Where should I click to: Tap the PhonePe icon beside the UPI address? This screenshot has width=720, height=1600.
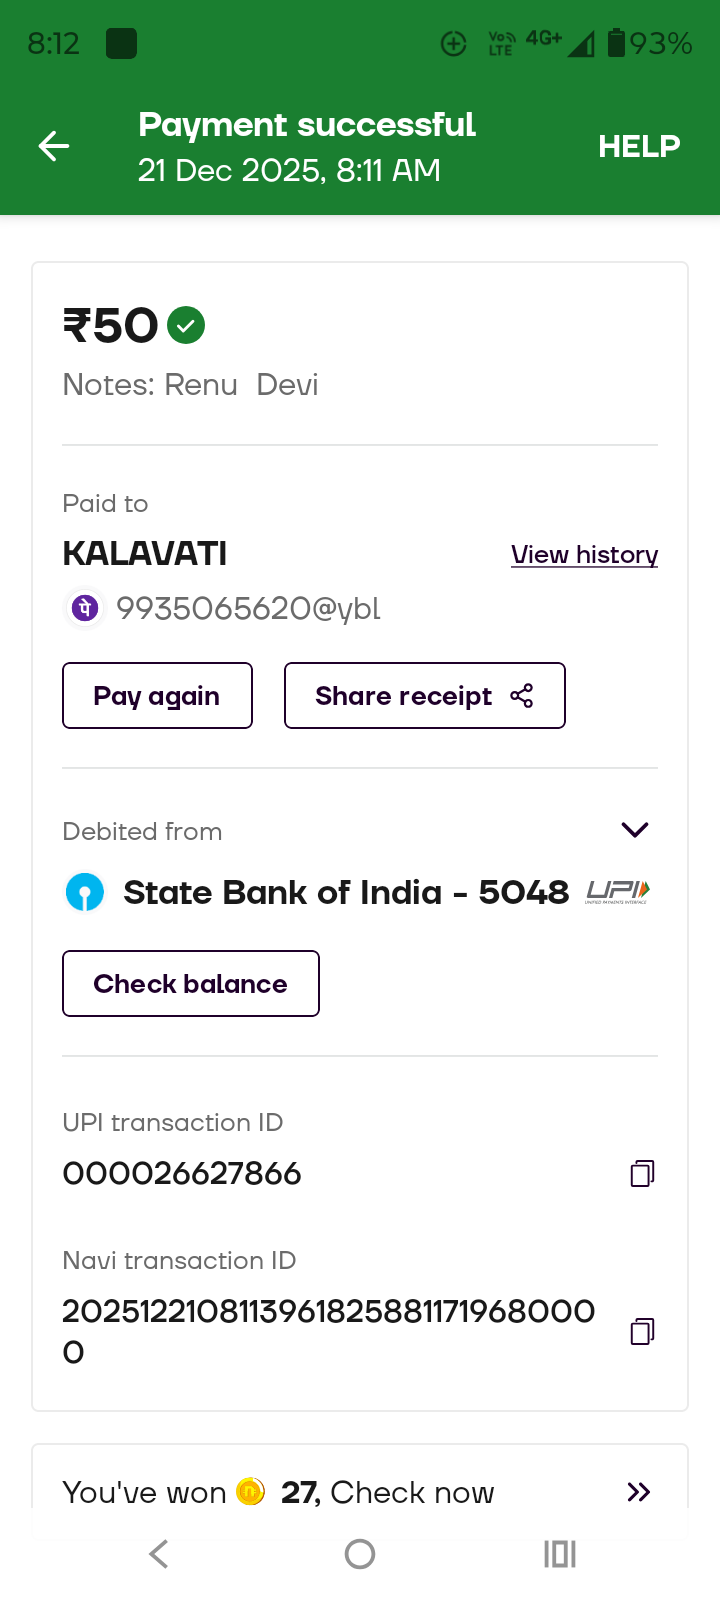(86, 608)
